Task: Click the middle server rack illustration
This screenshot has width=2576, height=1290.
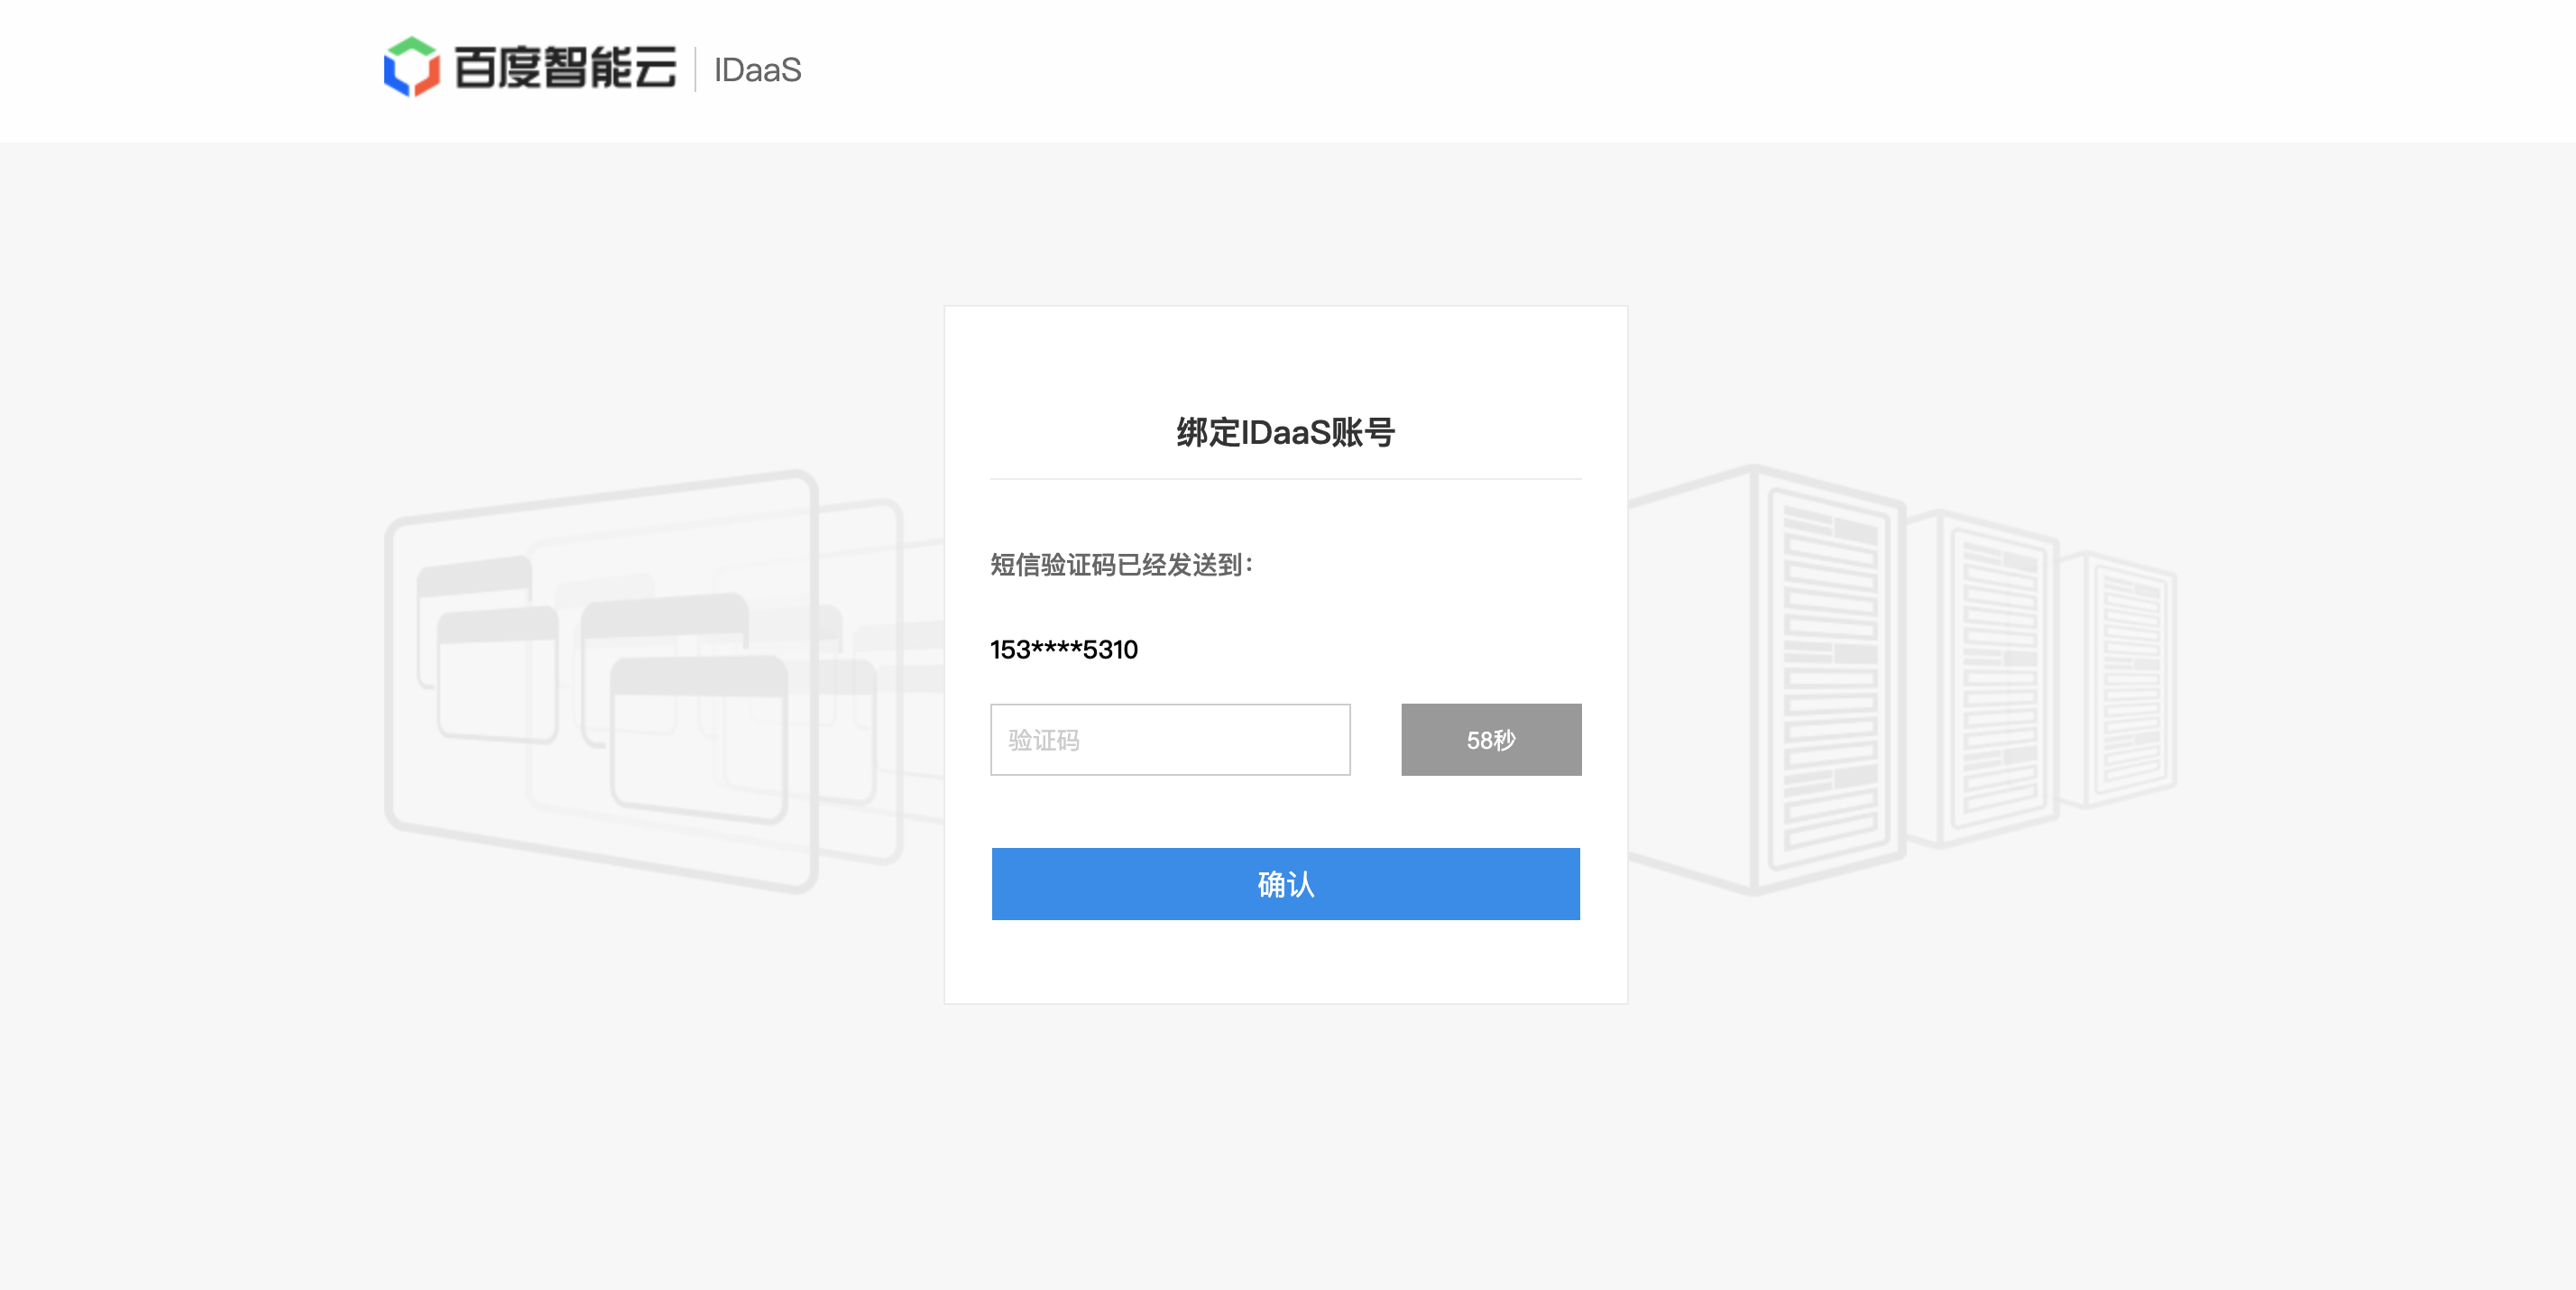Action: [1998, 680]
